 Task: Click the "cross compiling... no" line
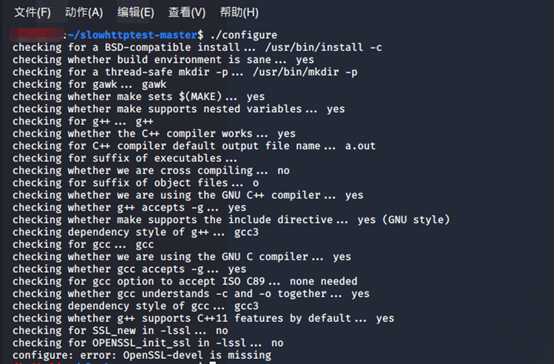[x=151, y=171]
